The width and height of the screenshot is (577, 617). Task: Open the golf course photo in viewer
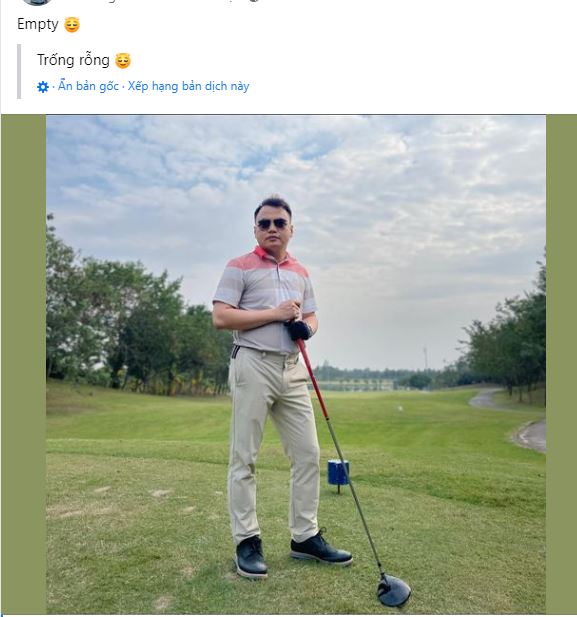pos(296,364)
